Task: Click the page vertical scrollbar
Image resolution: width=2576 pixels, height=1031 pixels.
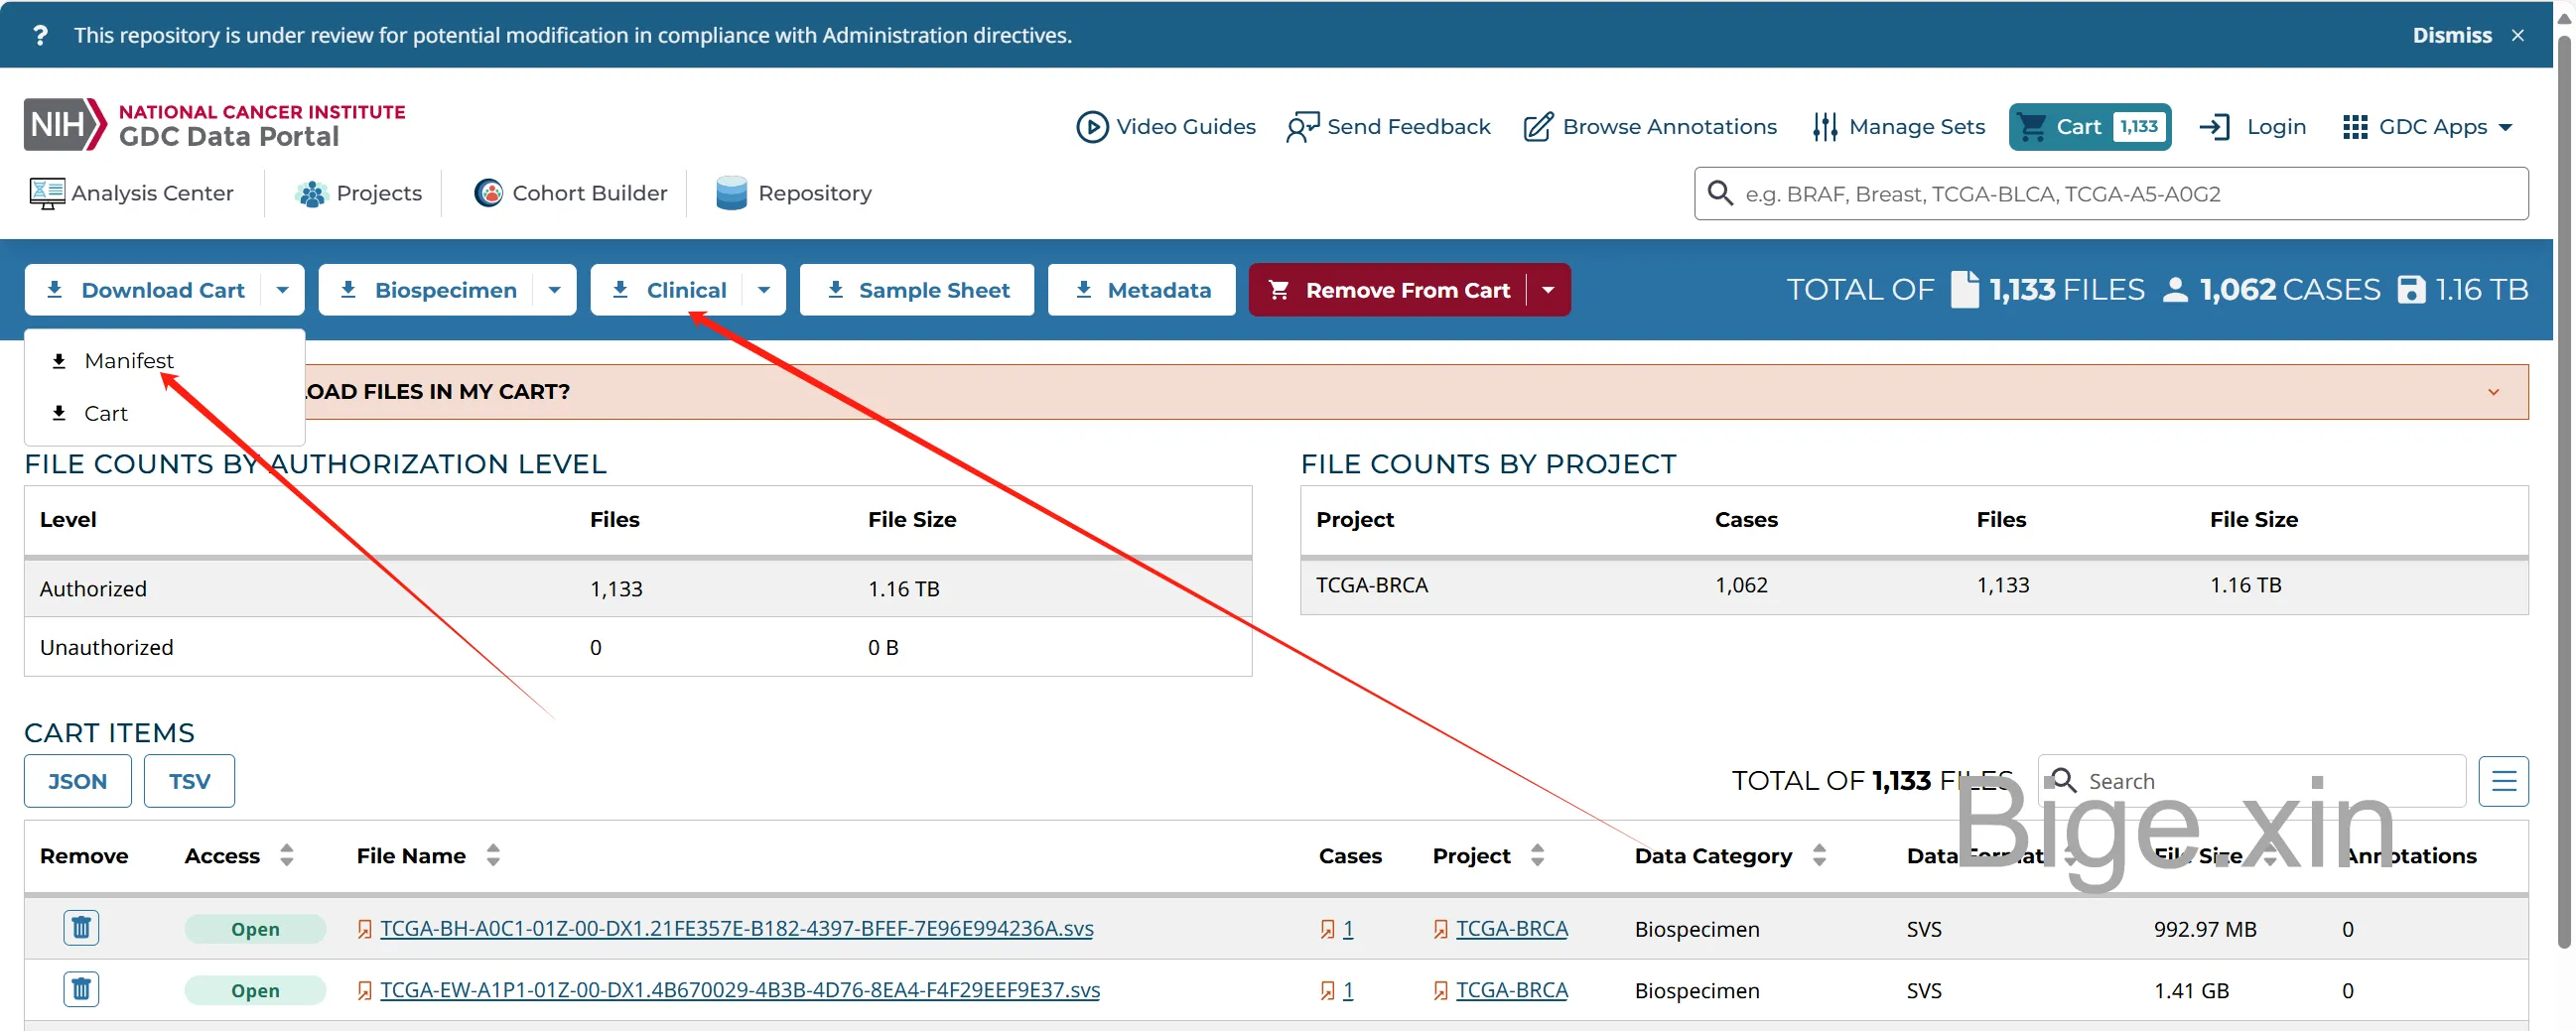Action: [x=2564, y=490]
